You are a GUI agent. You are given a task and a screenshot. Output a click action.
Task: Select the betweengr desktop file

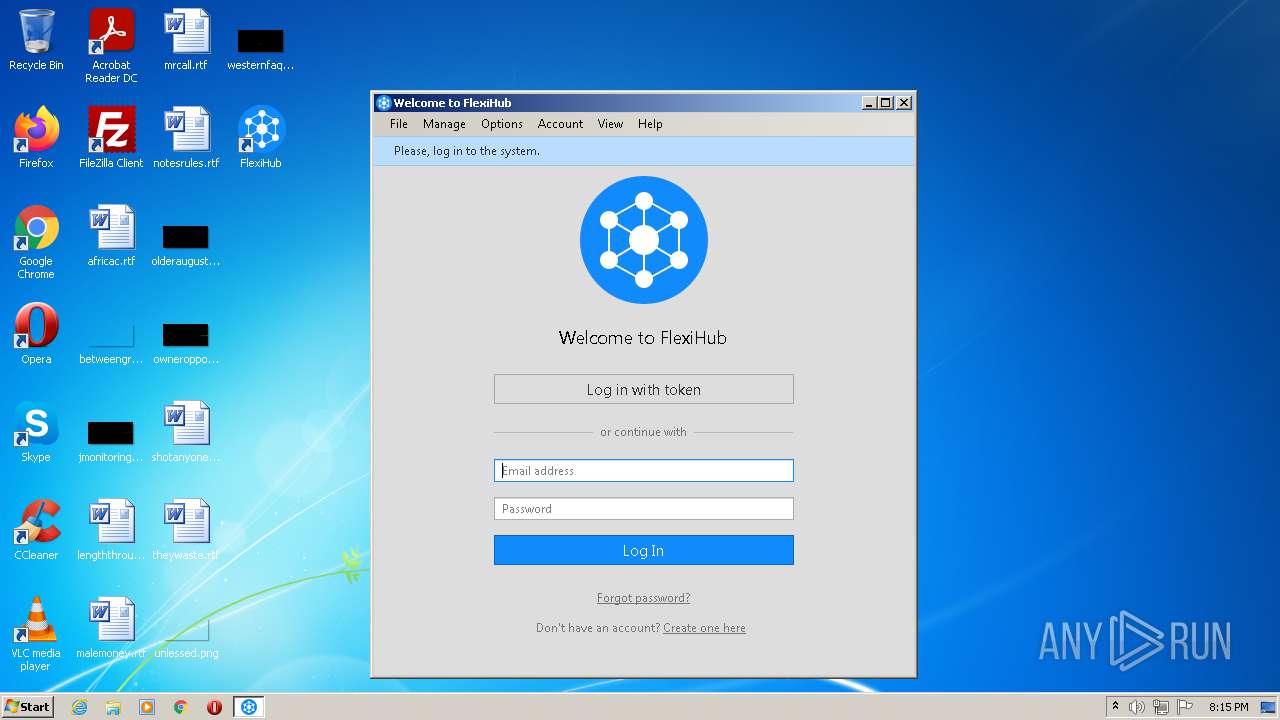tap(111, 343)
